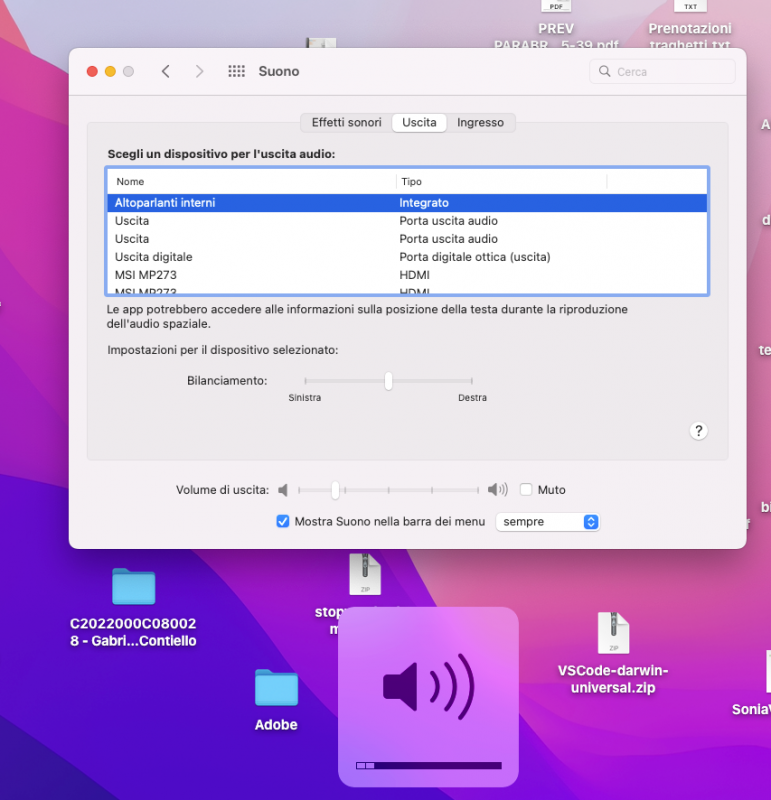Click the forward navigation arrow
The width and height of the screenshot is (771, 800).
199,72
